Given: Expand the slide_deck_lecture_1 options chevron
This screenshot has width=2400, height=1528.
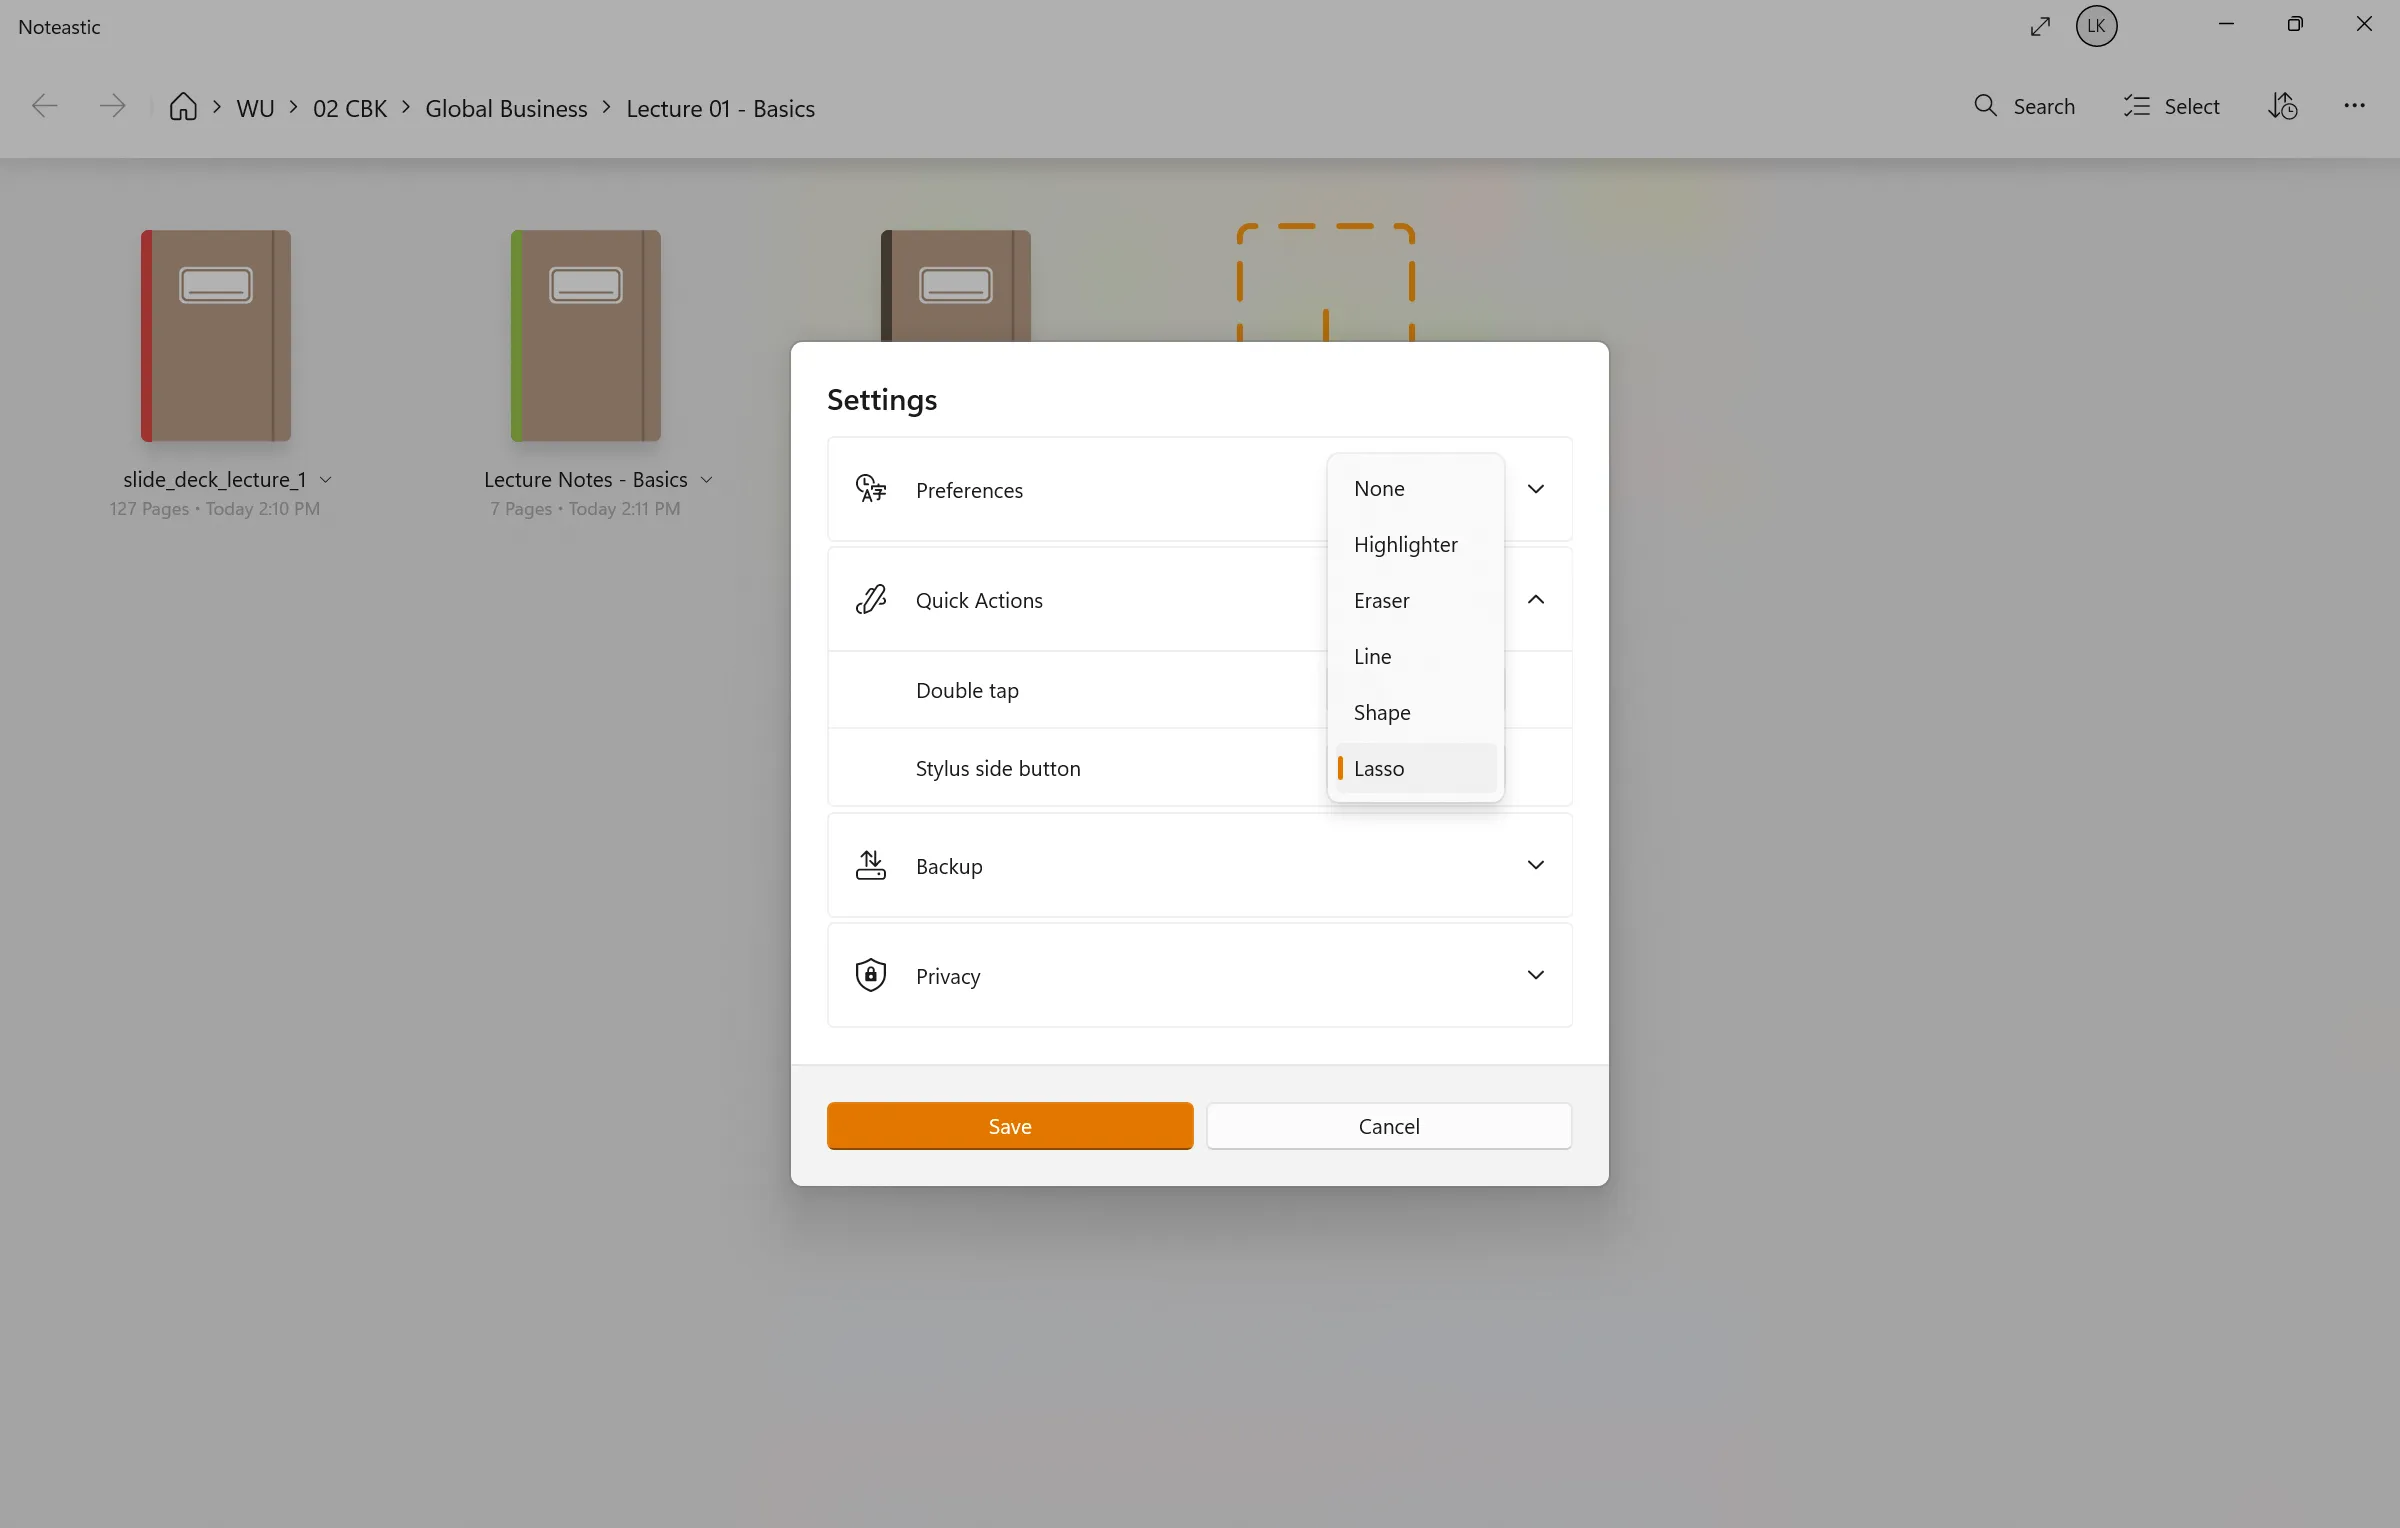Looking at the screenshot, I should click(326, 480).
